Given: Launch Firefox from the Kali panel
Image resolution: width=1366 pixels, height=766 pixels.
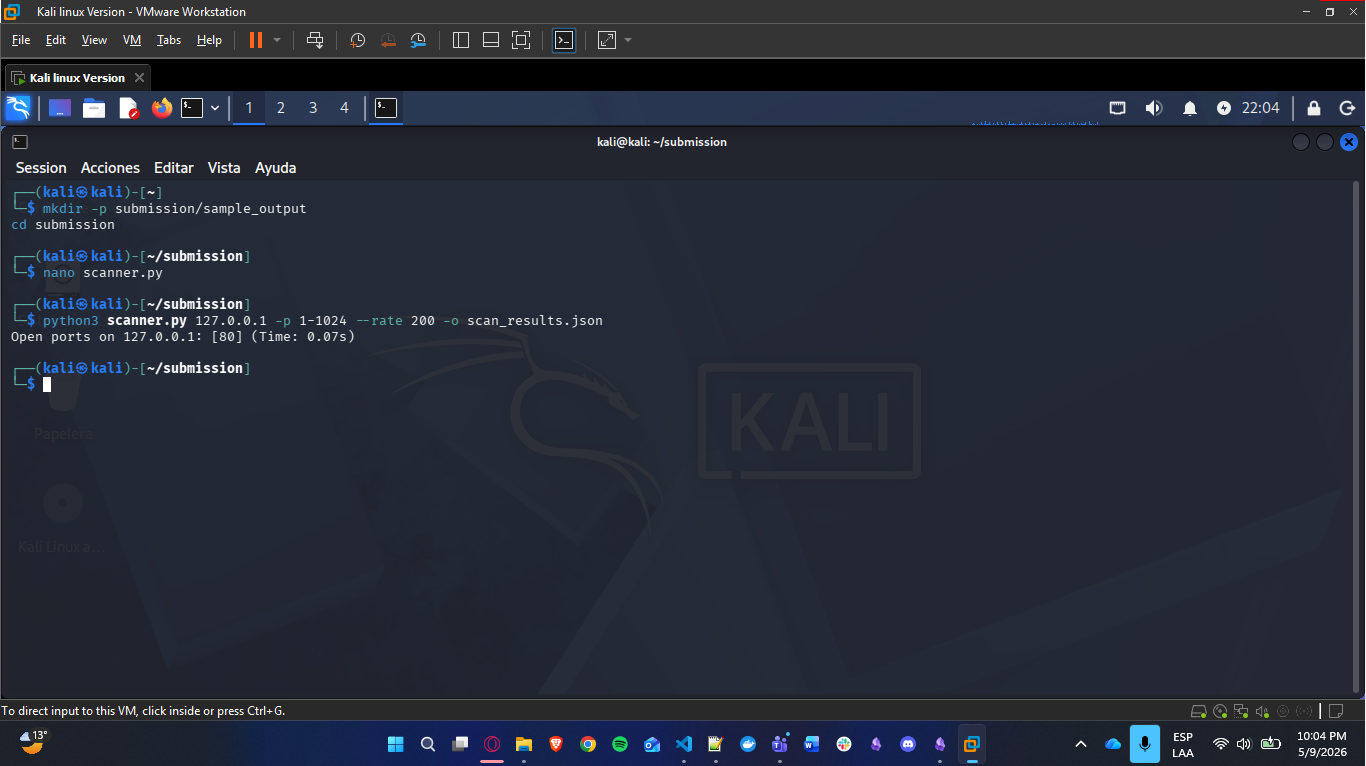Looking at the screenshot, I should coord(162,108).
